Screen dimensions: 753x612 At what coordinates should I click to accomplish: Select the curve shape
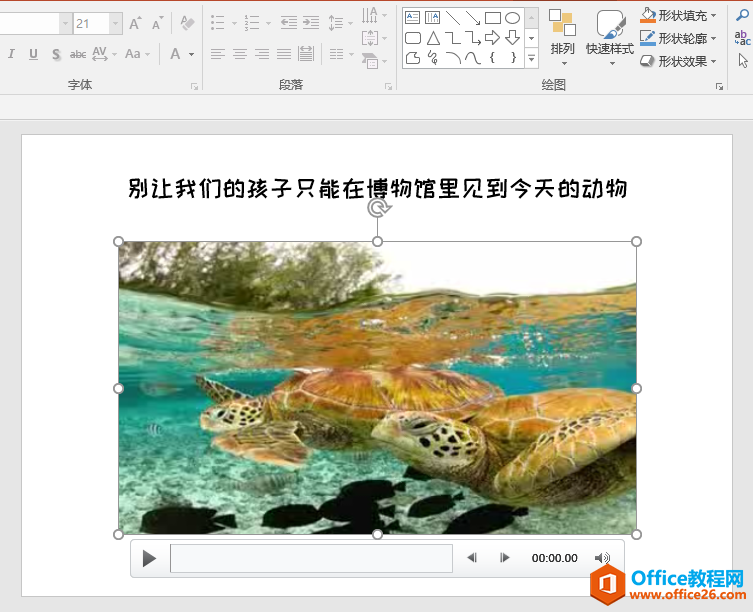coord(473,58)
